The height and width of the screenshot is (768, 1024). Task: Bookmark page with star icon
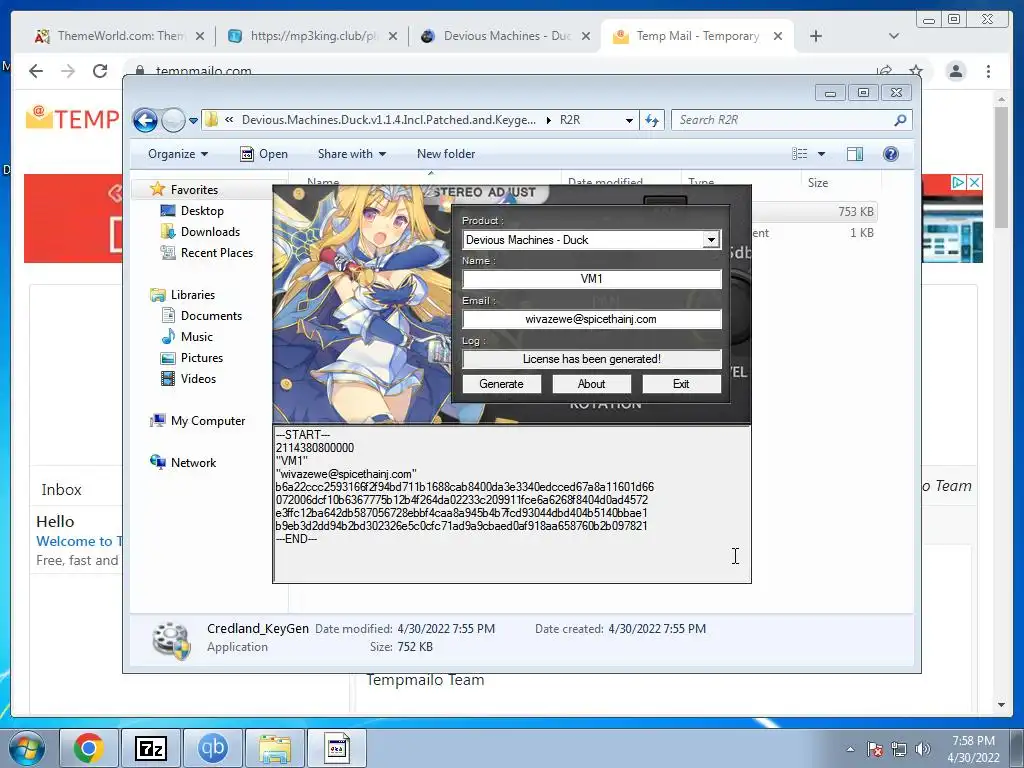click(x=916, y=71)
